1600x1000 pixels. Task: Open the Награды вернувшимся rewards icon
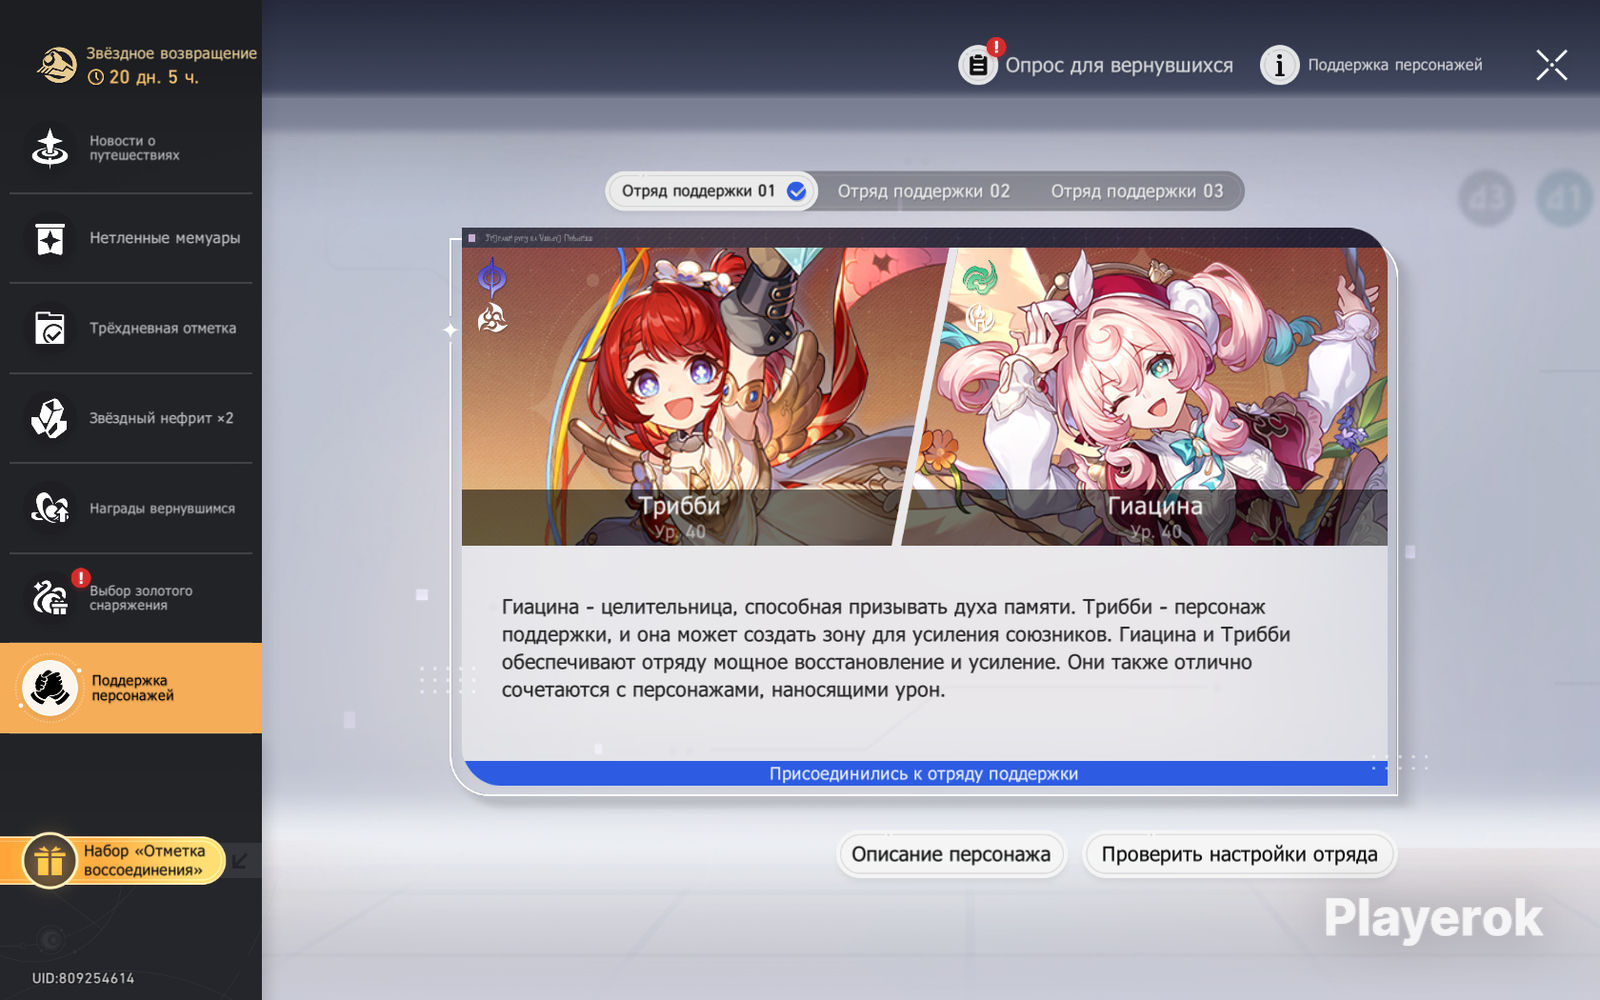coord(50,508)
